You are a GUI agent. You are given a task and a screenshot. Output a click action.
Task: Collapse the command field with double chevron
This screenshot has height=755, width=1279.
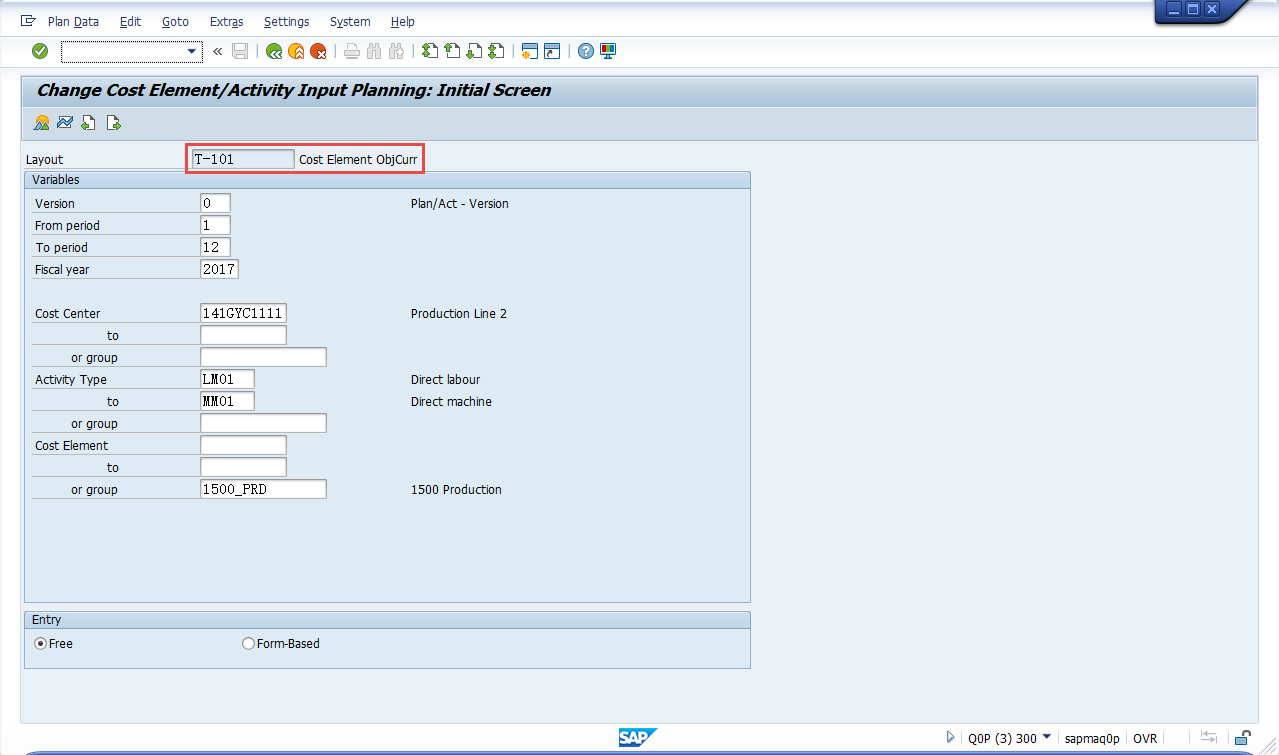pyautogui.click(x=218, y=51)
